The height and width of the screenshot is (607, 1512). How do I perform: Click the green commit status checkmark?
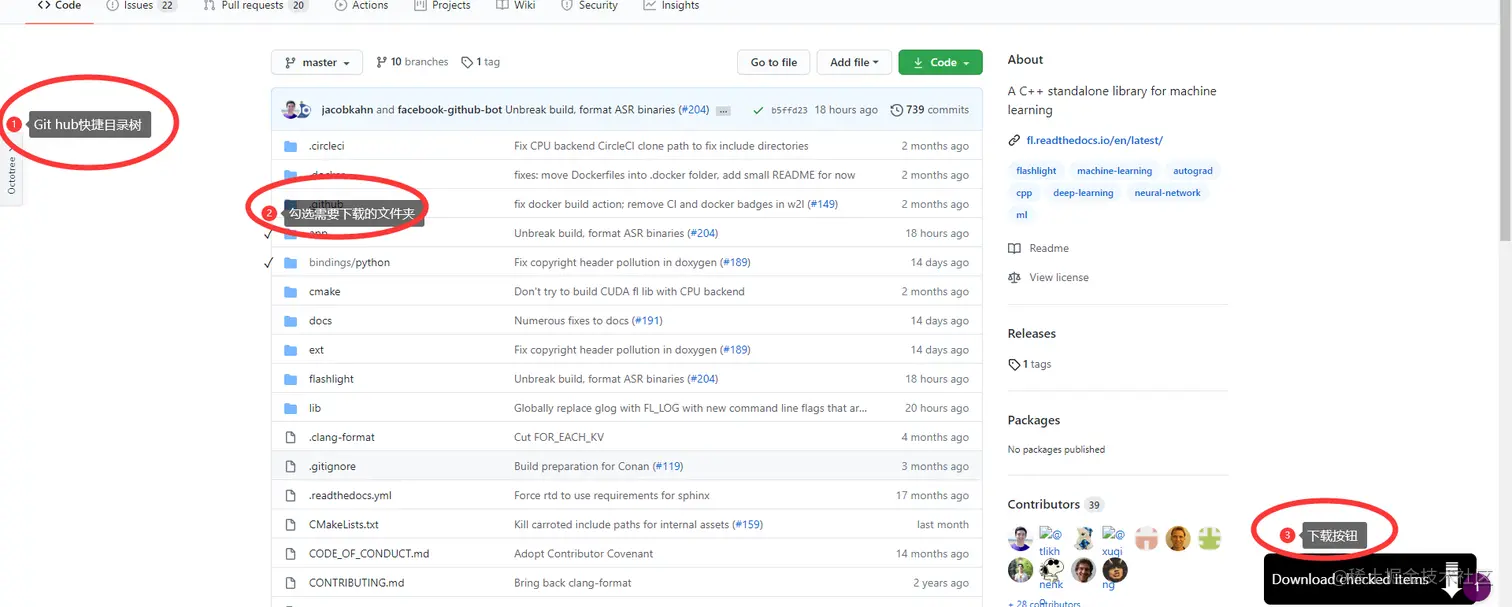(758, 110)
